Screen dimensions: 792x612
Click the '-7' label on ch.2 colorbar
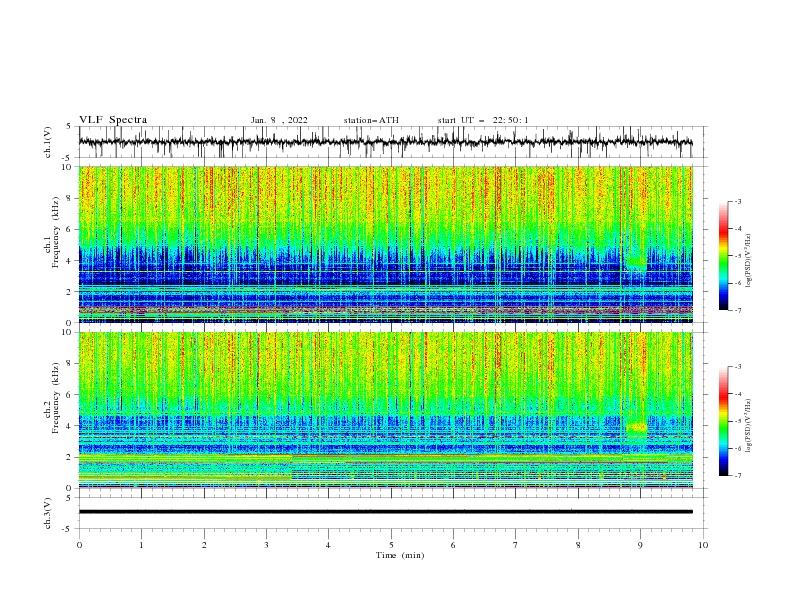click(x=738, y=476)
